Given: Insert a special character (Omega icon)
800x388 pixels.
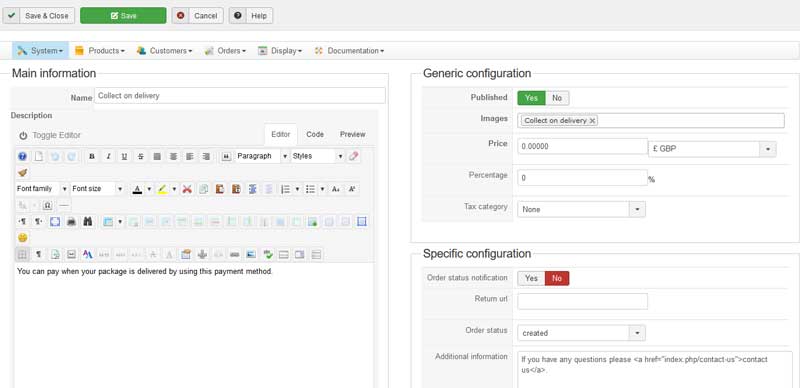Looking at the screenshot, I should pyautogui.click(x=47, y=205).
